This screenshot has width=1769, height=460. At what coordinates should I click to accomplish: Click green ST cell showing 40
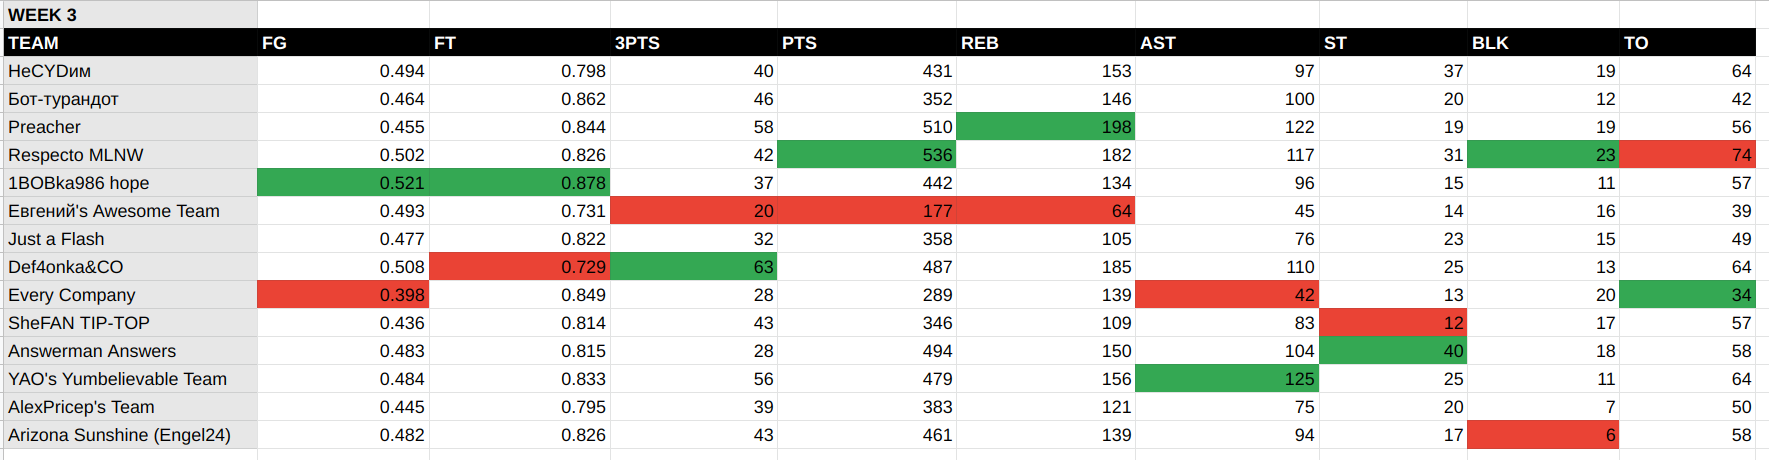(x=1393, y=350)
